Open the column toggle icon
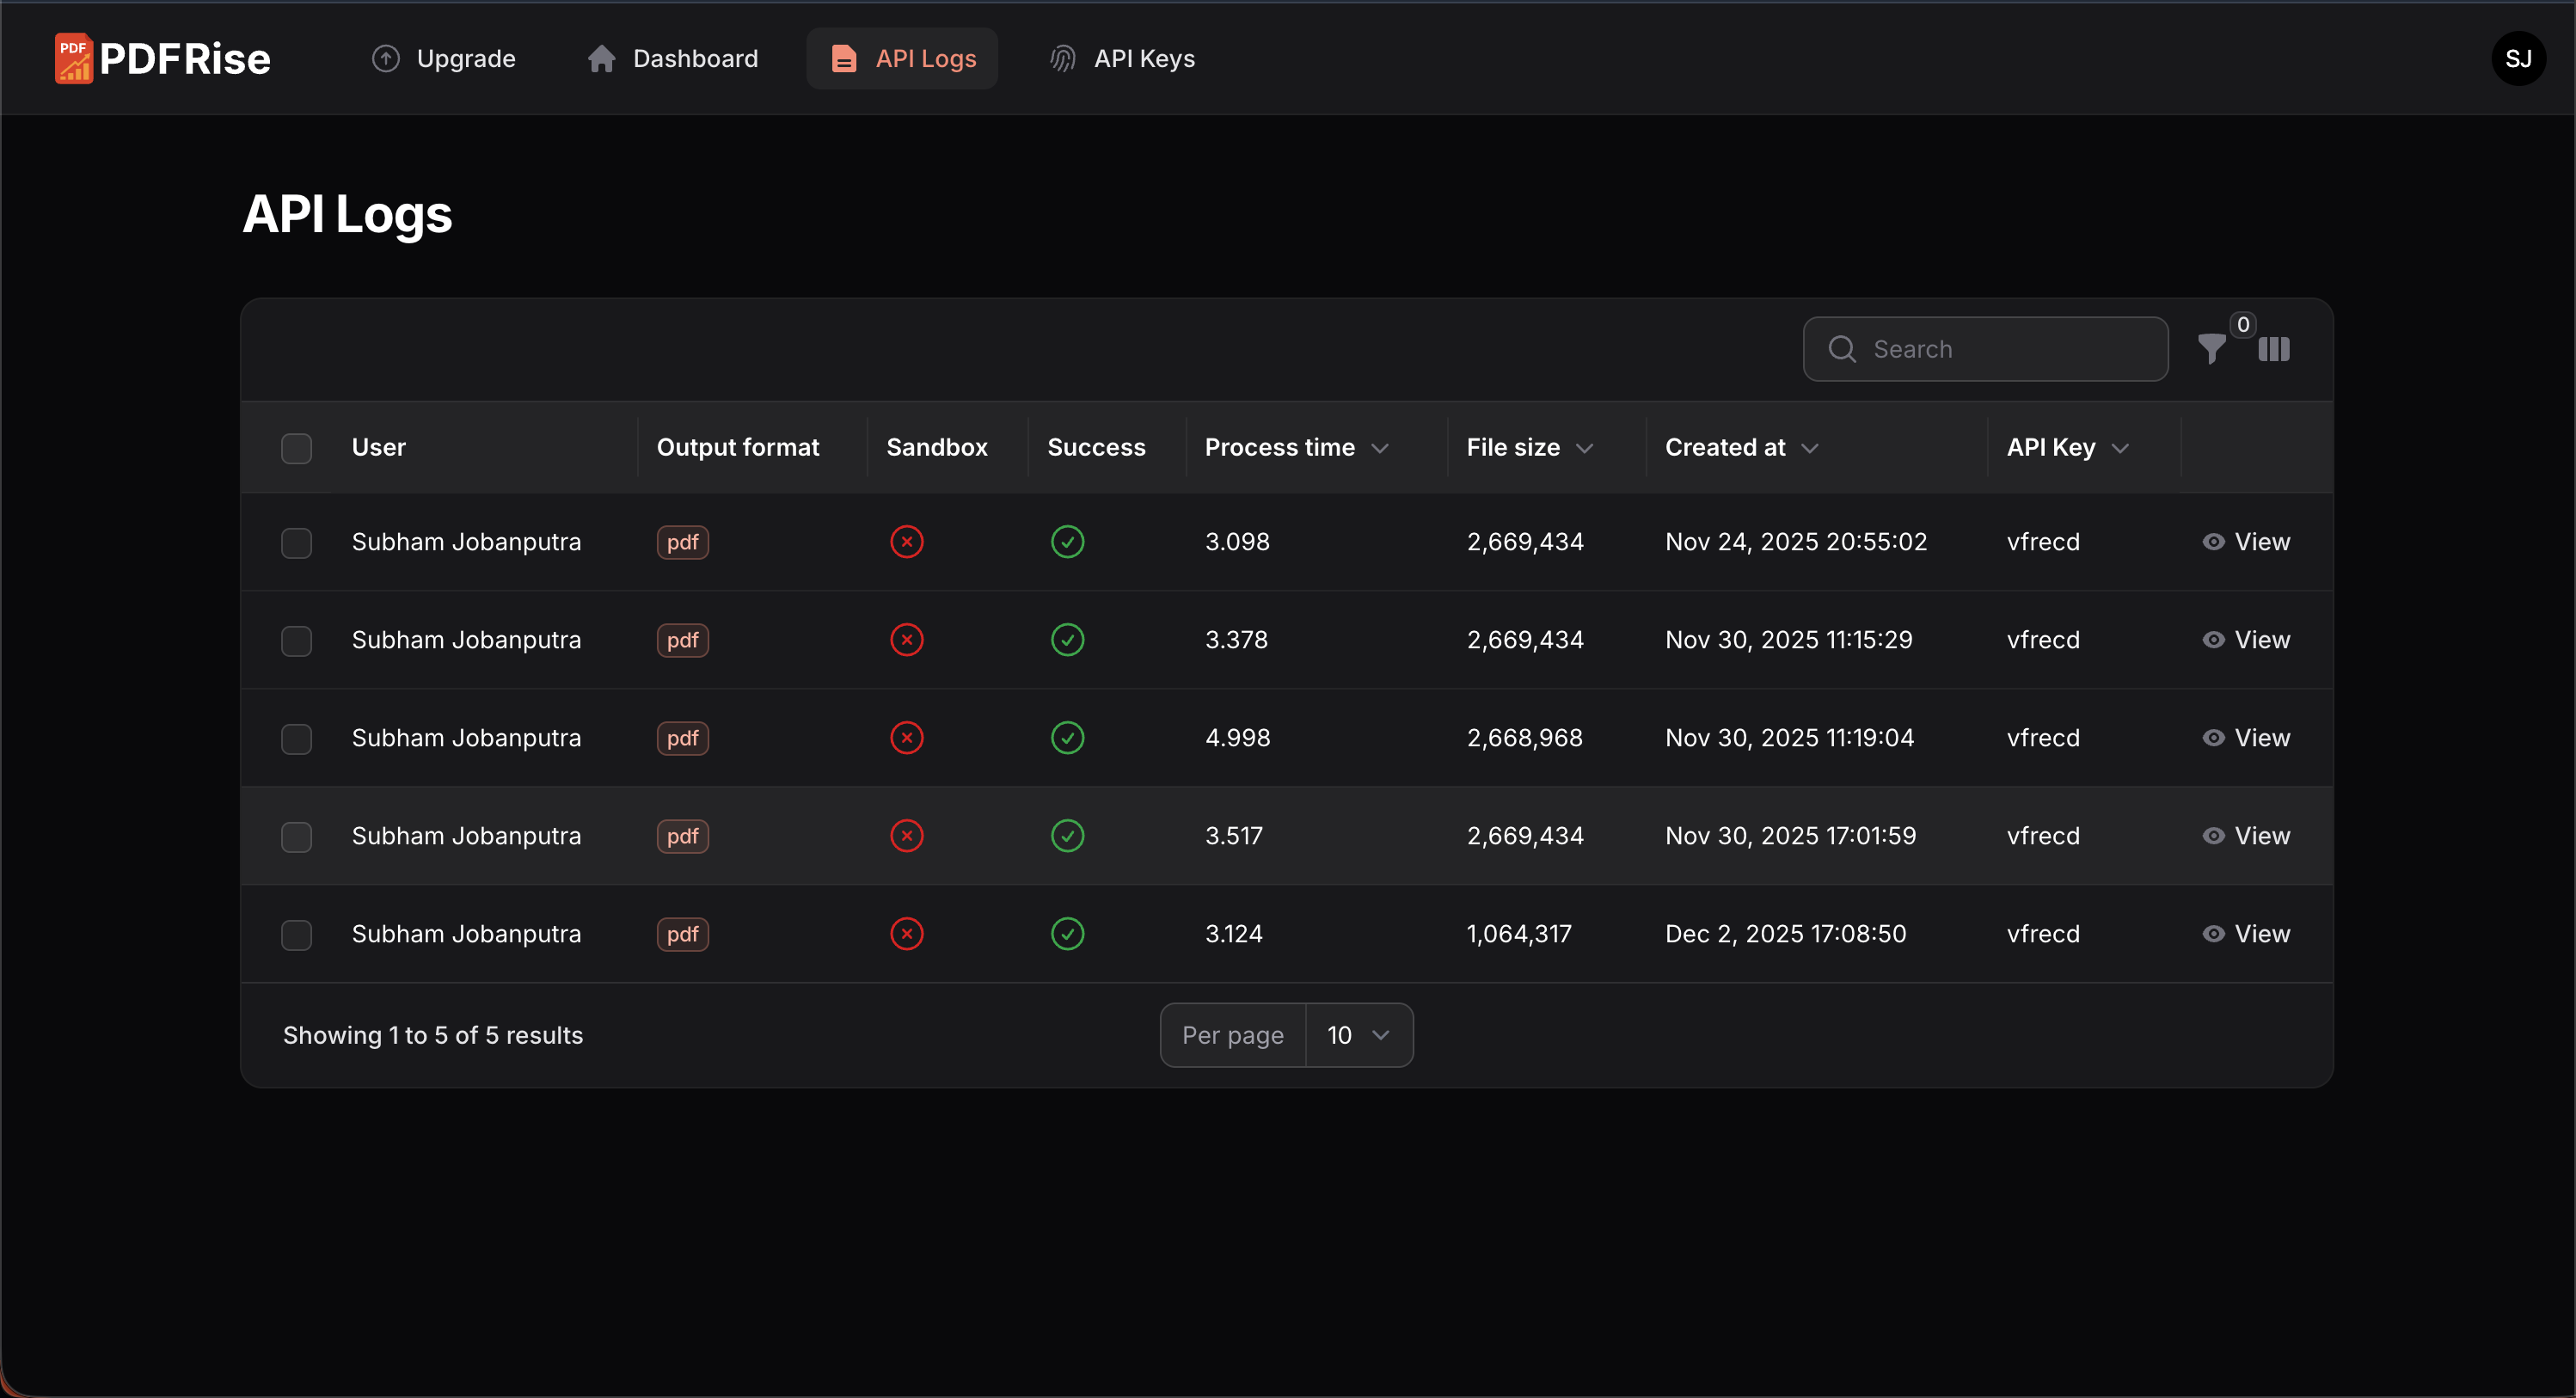The width and height of the screenshot is (2576, 1398). point(2273,349)
